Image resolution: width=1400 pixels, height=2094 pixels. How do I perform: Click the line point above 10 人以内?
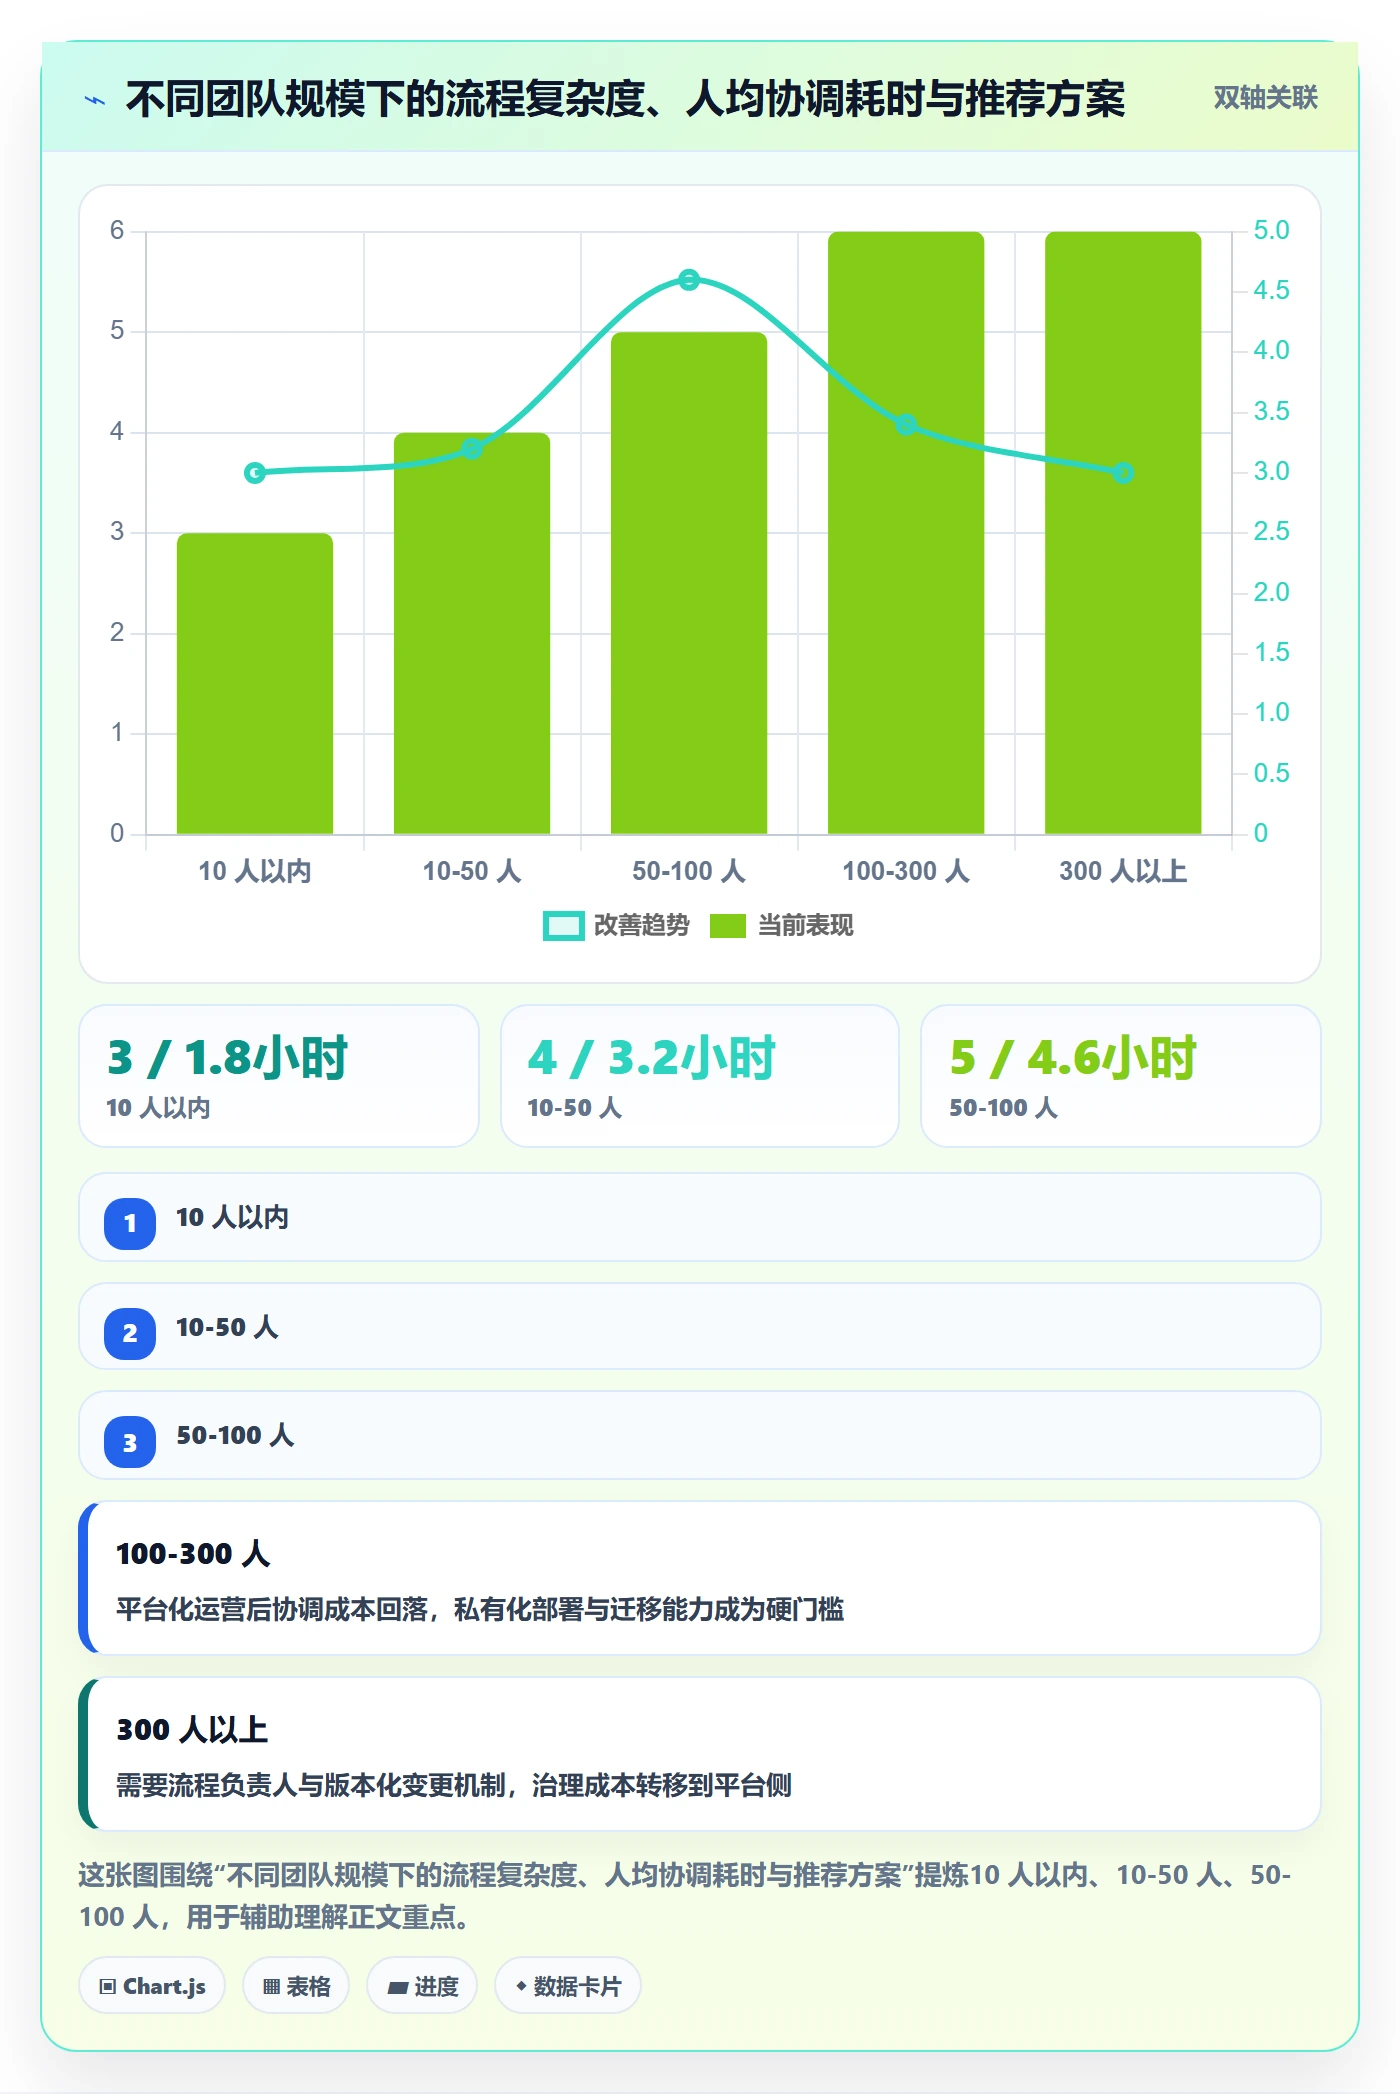pos(255,473)
